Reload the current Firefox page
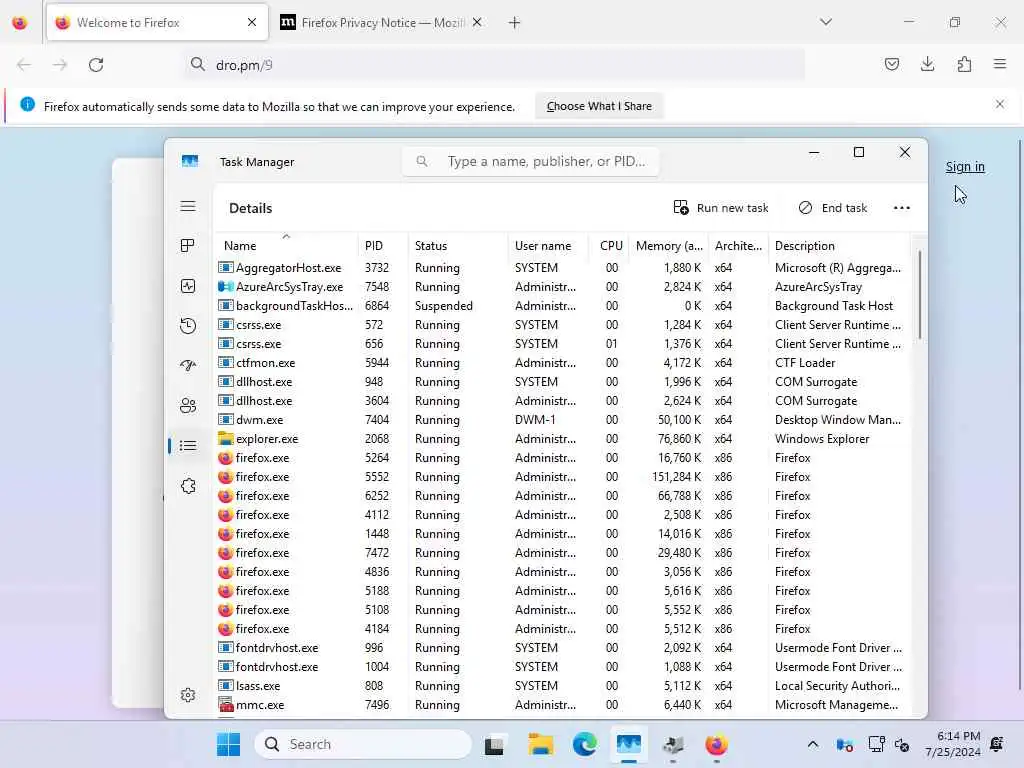Image resolution: width=1024 pixels, height=768 pixels. (96, 65)
